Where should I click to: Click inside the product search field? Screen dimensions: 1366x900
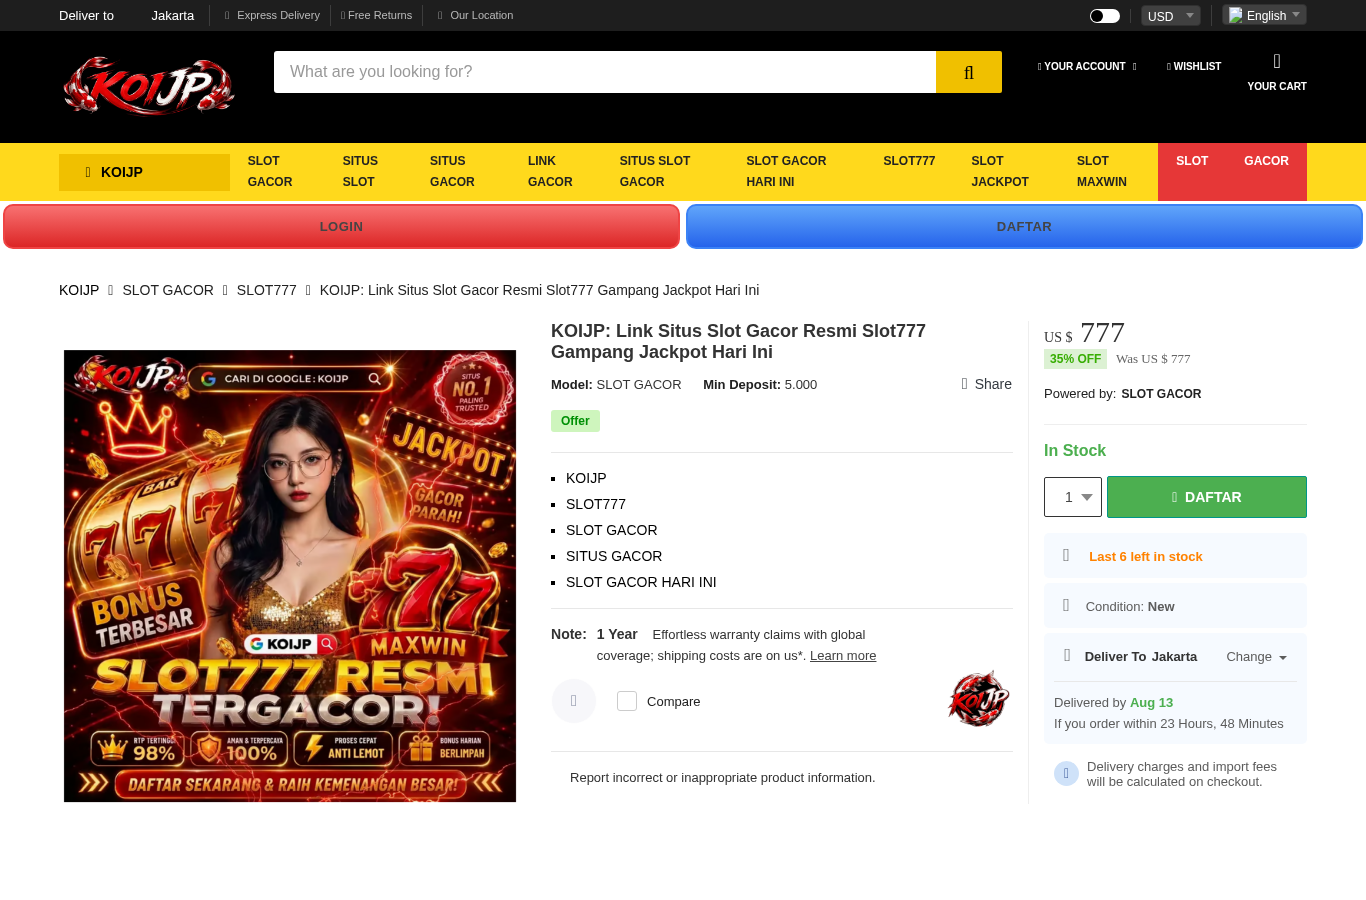(x=605, y=72)
